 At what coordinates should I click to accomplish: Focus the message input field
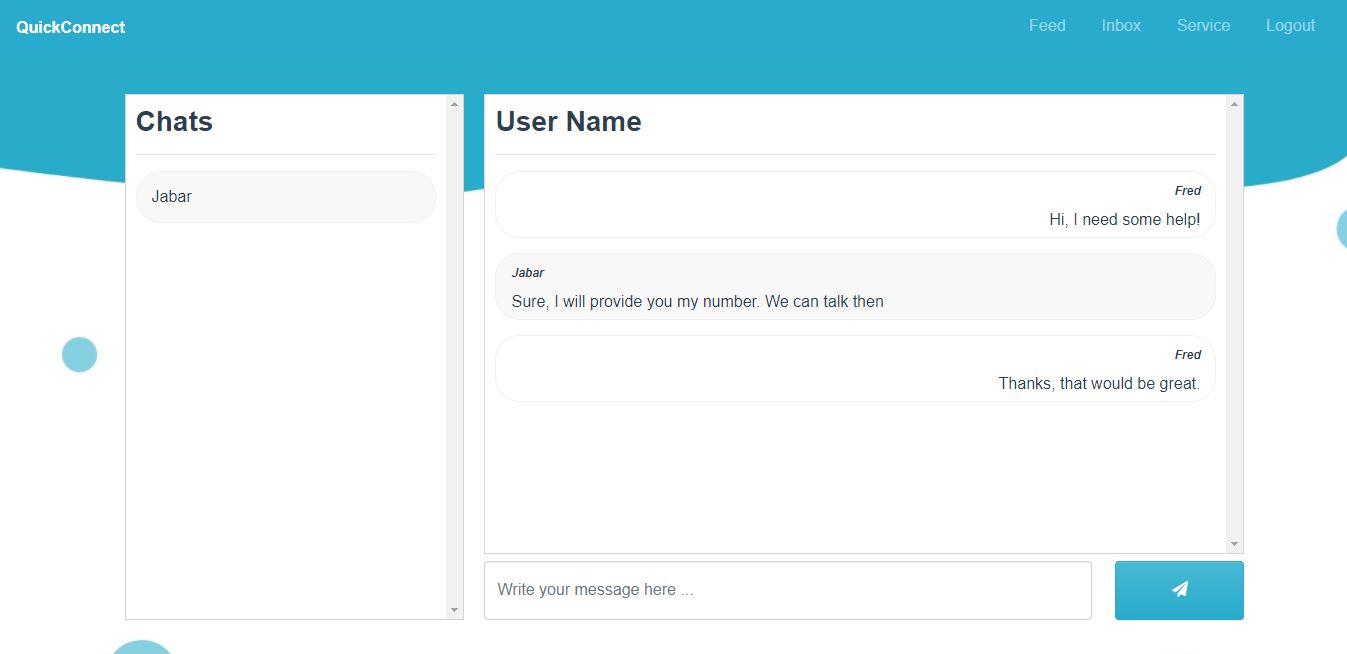[x=788, y=590]
